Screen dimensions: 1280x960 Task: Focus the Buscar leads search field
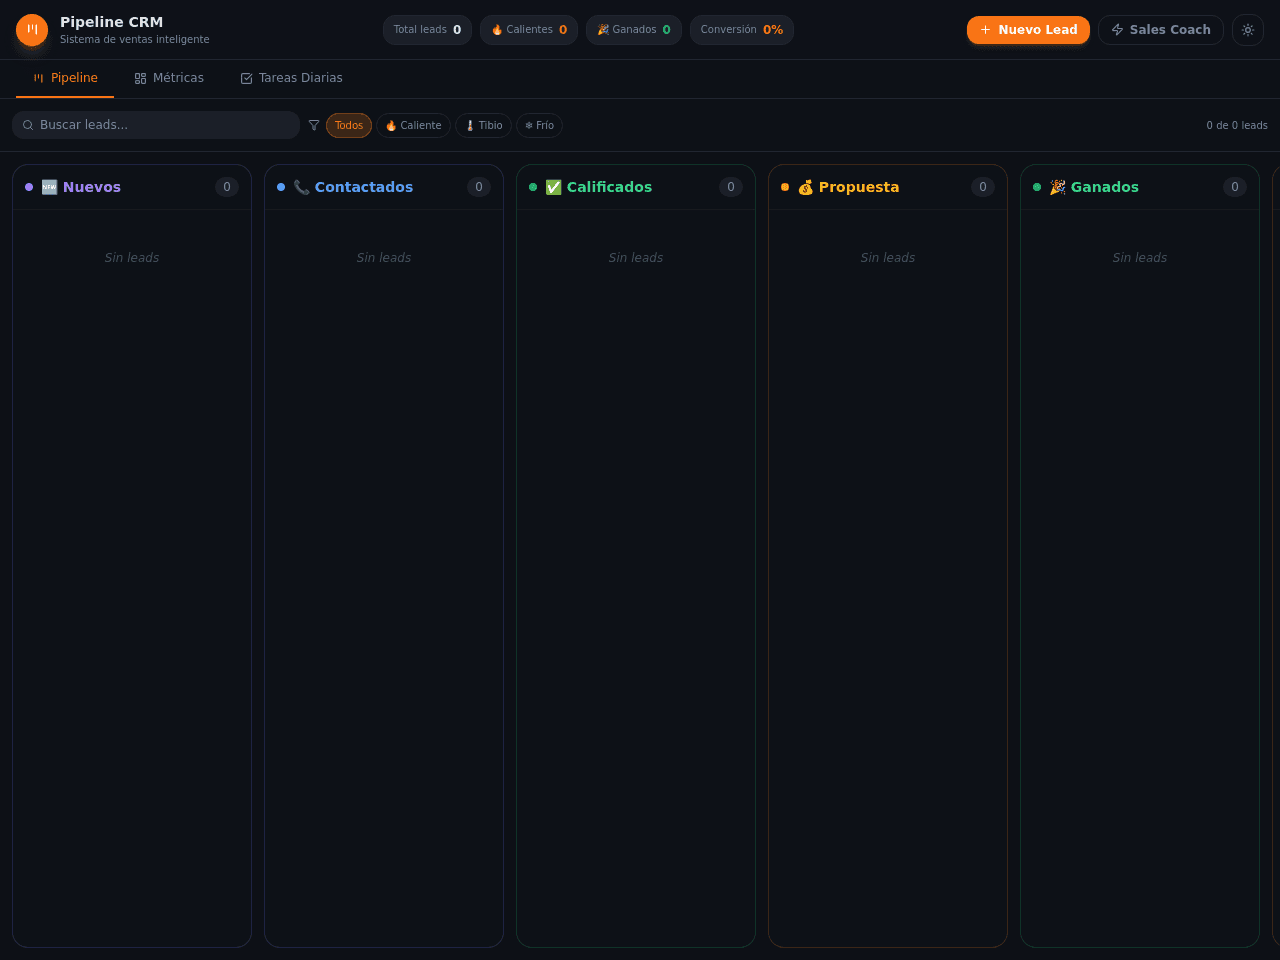[x=156, y=125]
